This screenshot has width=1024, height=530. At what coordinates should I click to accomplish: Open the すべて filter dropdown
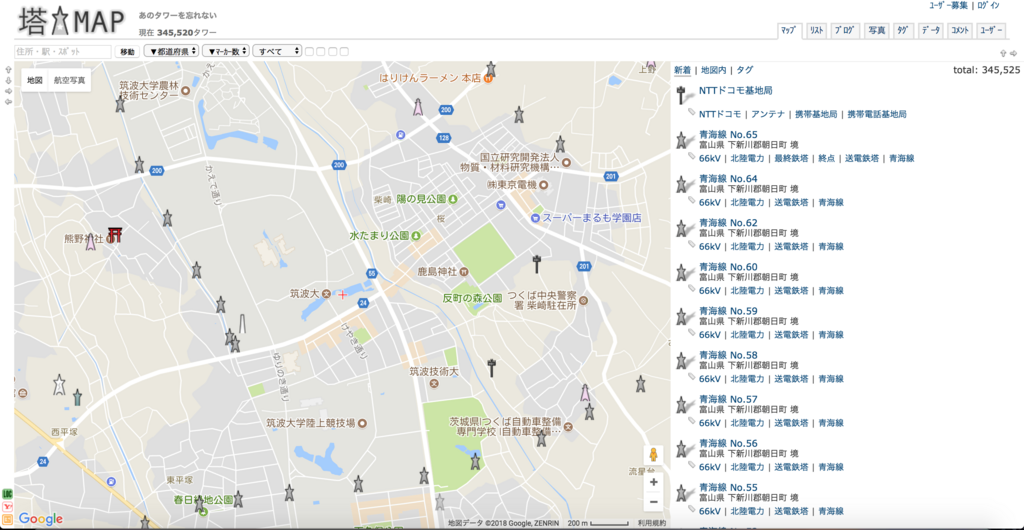tap(278, 51)
